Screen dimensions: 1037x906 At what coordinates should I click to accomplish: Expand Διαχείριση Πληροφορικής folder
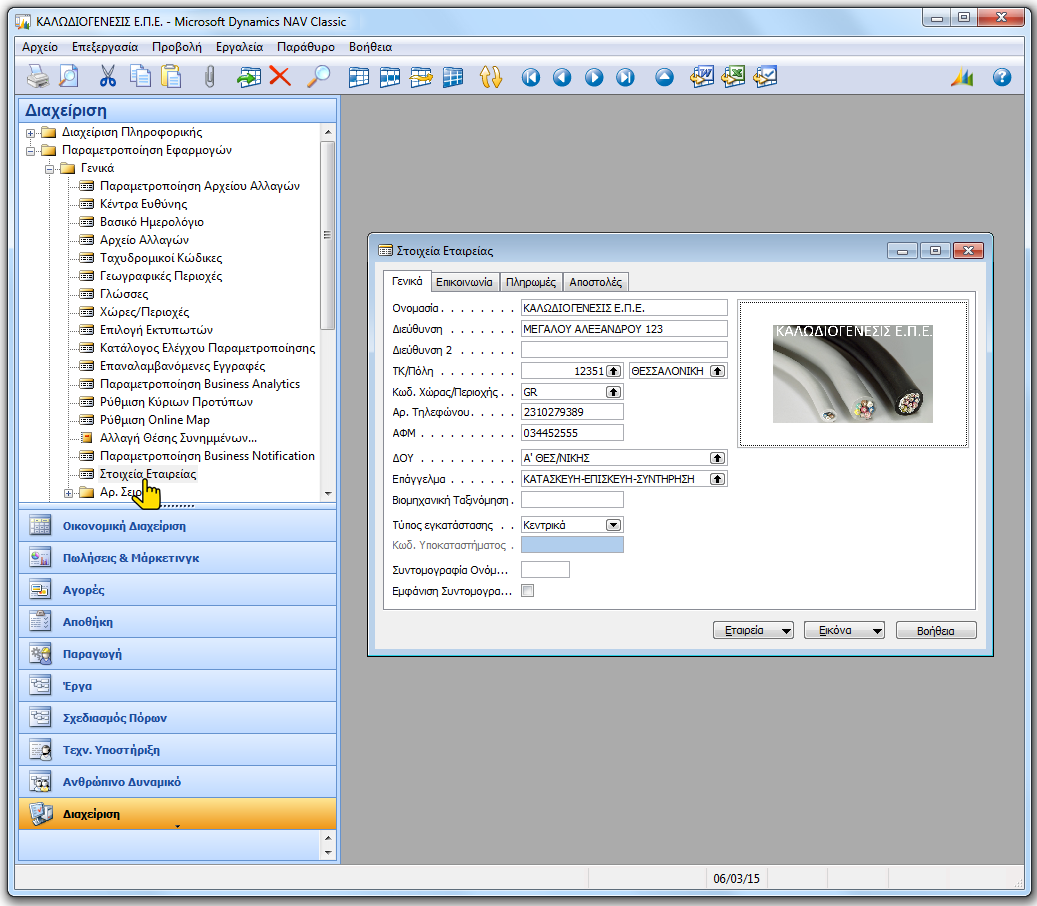point(30,133)
